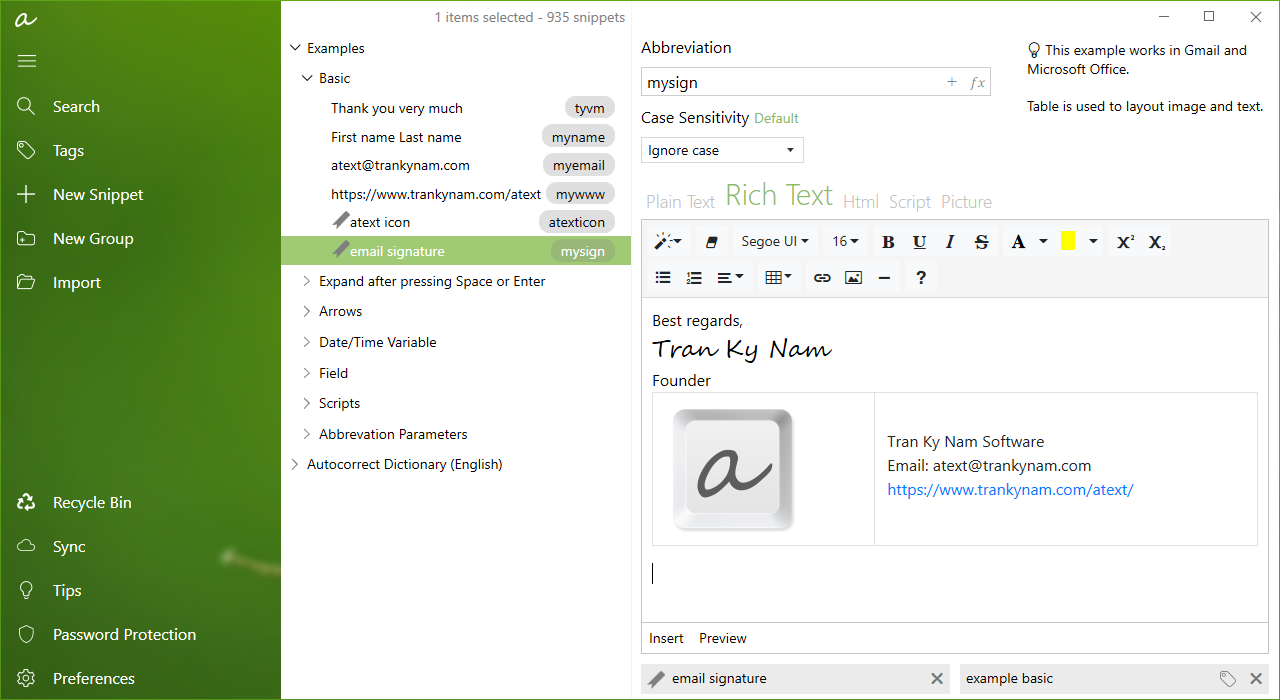Open the Segoe UI font dropdown
This screenshot has height=700, width=1280.
point(776,241)
